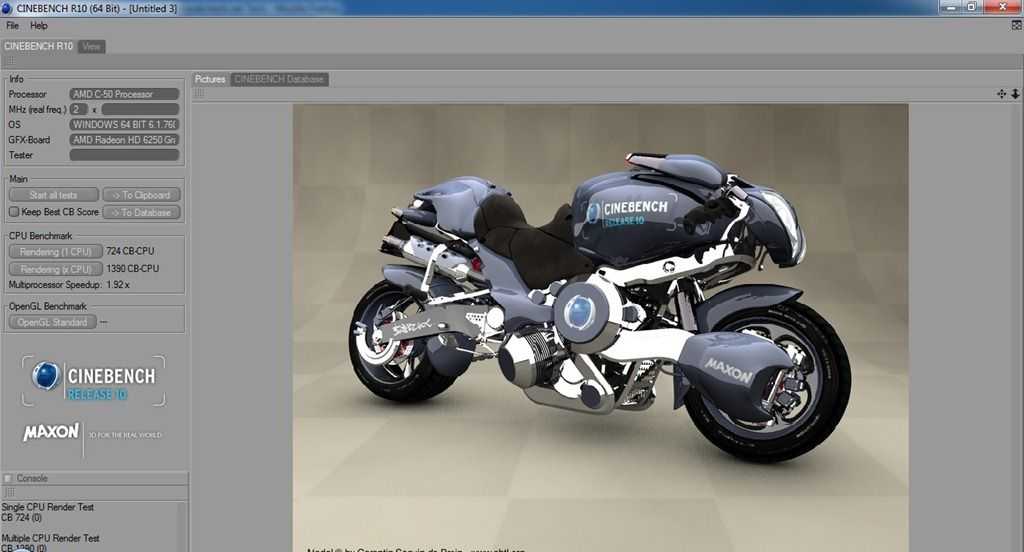Click the CB 724 (0) console line
1024x552 pixels.
22,517
